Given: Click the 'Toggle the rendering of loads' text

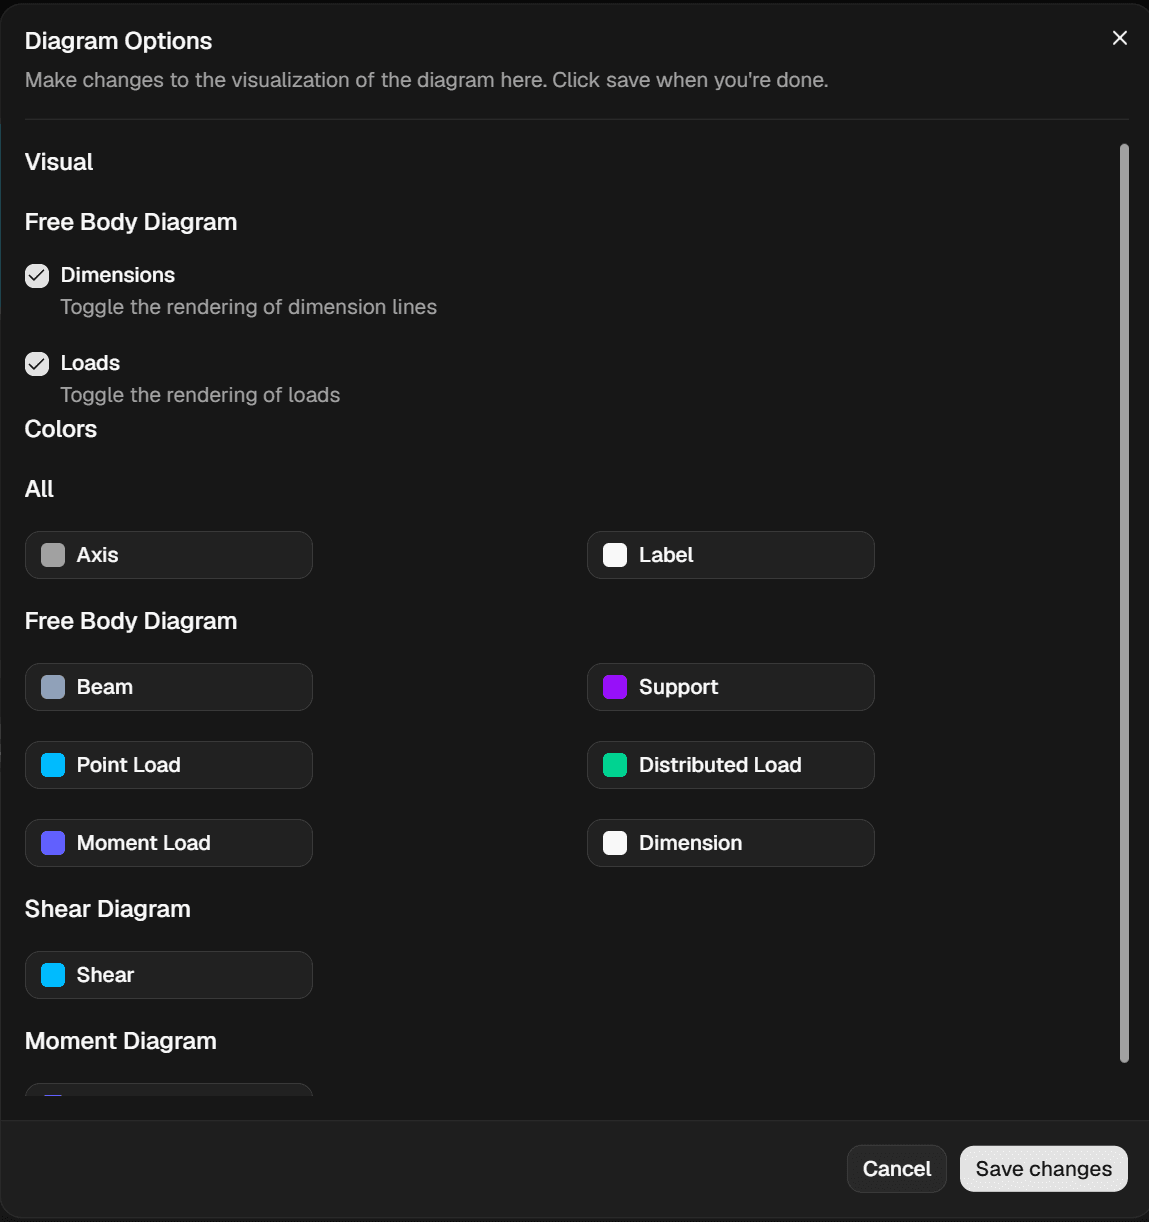Looking at the screenshot, I should (x=200, y=395).
